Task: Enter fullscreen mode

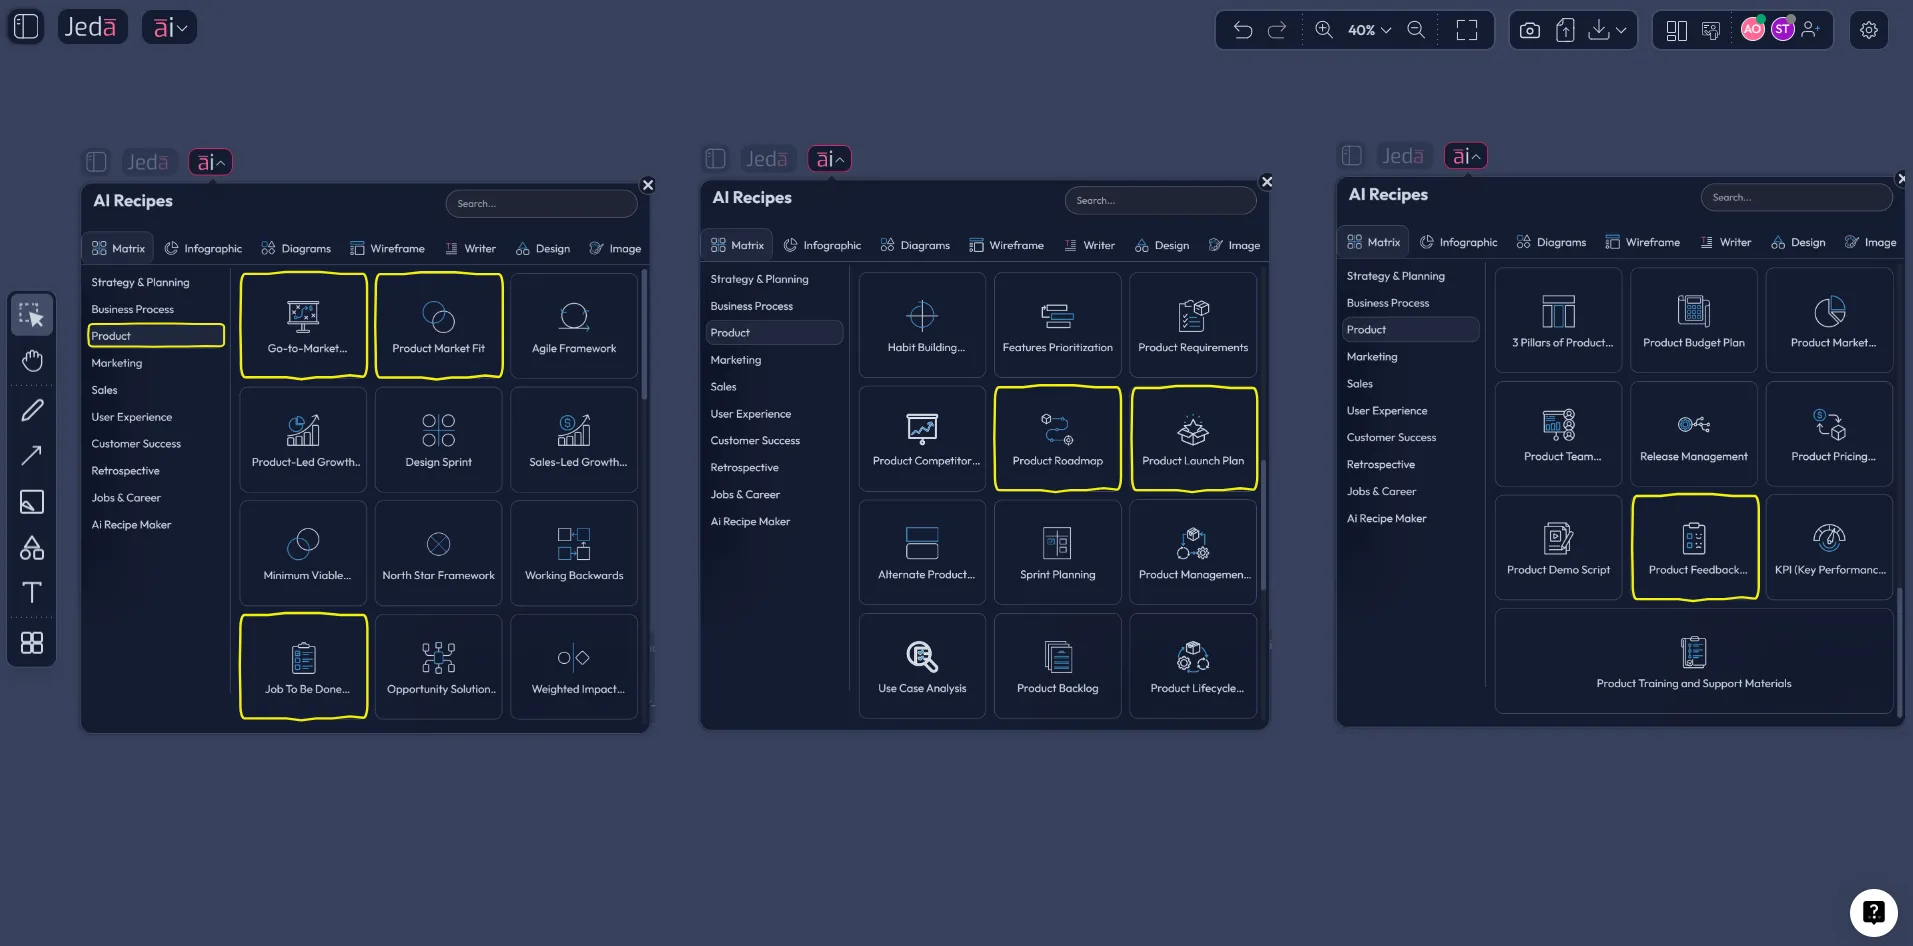Action: click(x=1466, y=30)
